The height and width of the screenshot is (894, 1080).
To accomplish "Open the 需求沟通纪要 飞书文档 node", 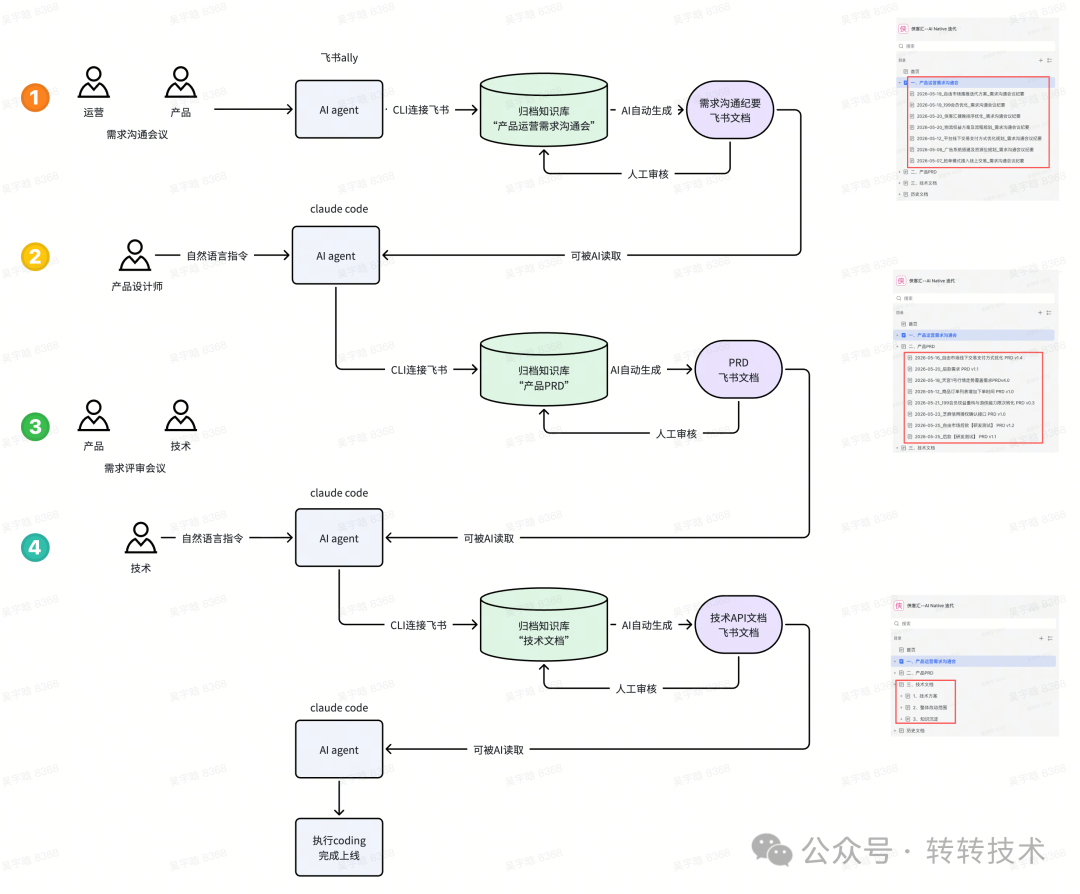I will click(x=730, y=110).
